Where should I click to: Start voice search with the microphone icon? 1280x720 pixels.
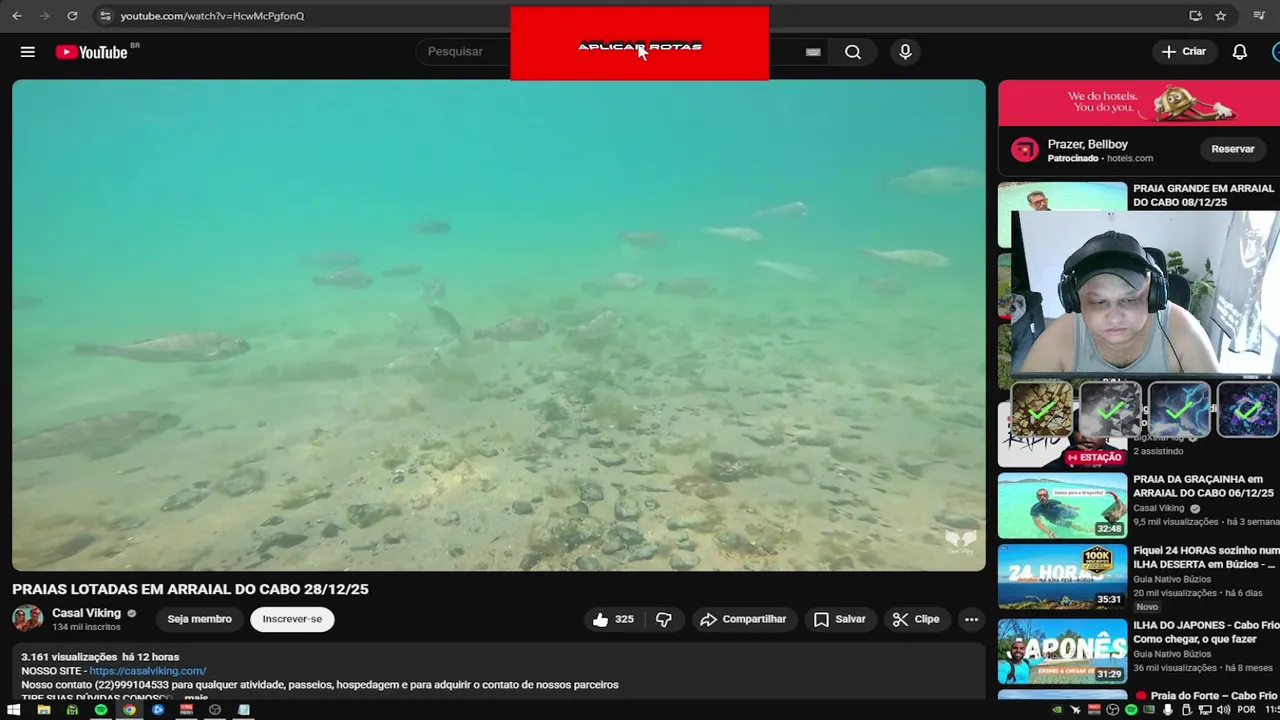click(905, 52)
